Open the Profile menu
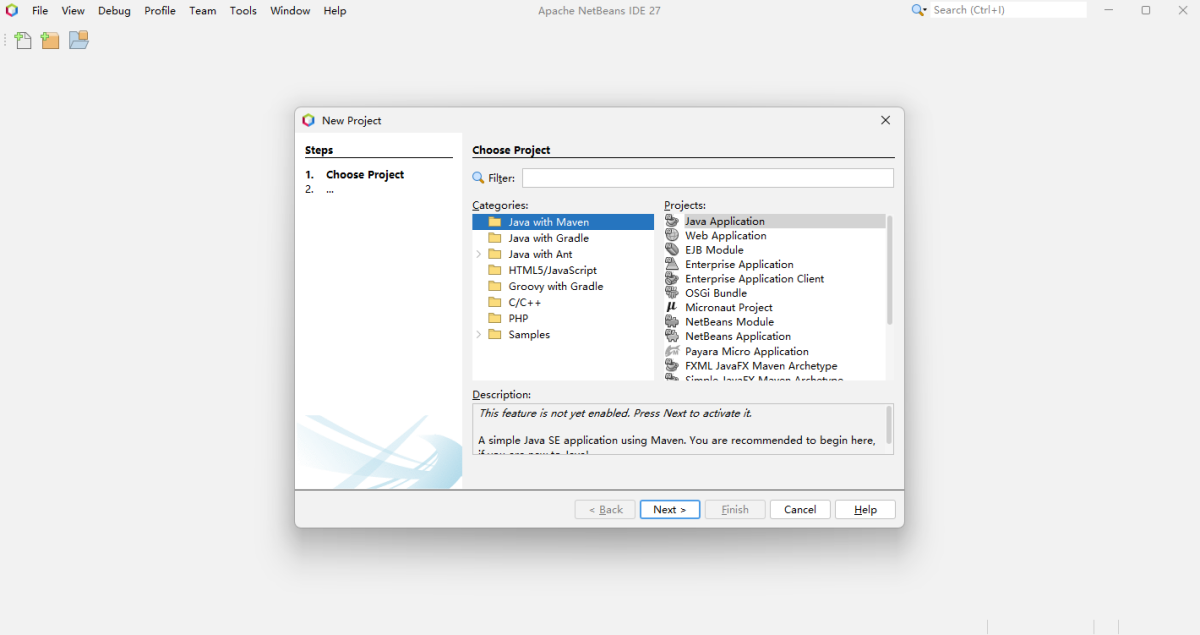The height and width of the screenshot is (635, 1200). [160, 11]
